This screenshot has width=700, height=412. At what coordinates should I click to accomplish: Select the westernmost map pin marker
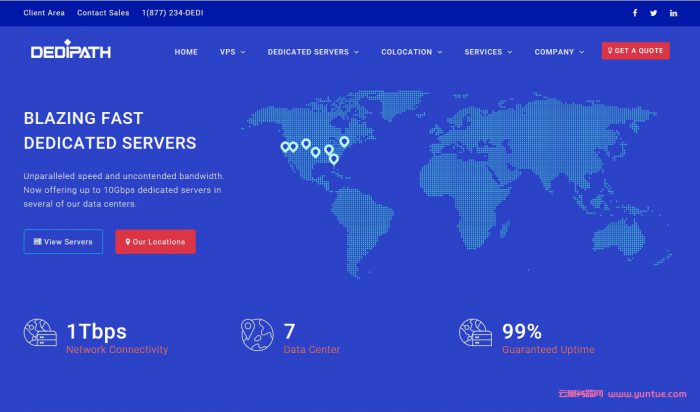click(x=285, y=147)
